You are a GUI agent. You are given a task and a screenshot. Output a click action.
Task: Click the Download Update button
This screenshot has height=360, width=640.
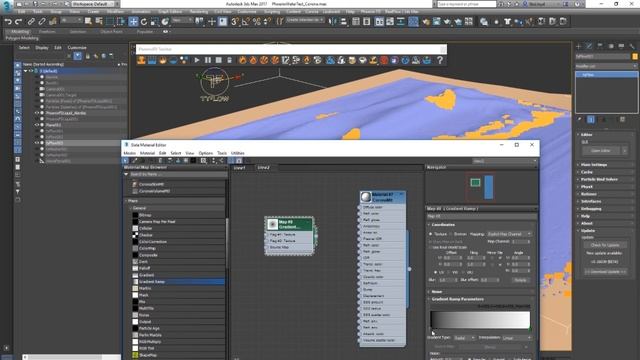point(606,272)
